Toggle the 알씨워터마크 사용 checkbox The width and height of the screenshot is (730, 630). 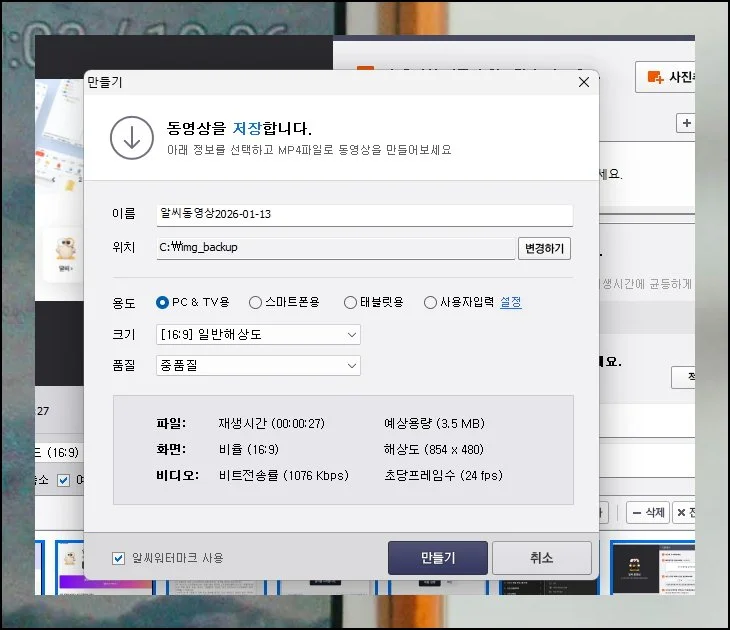[x=119, y=558]
